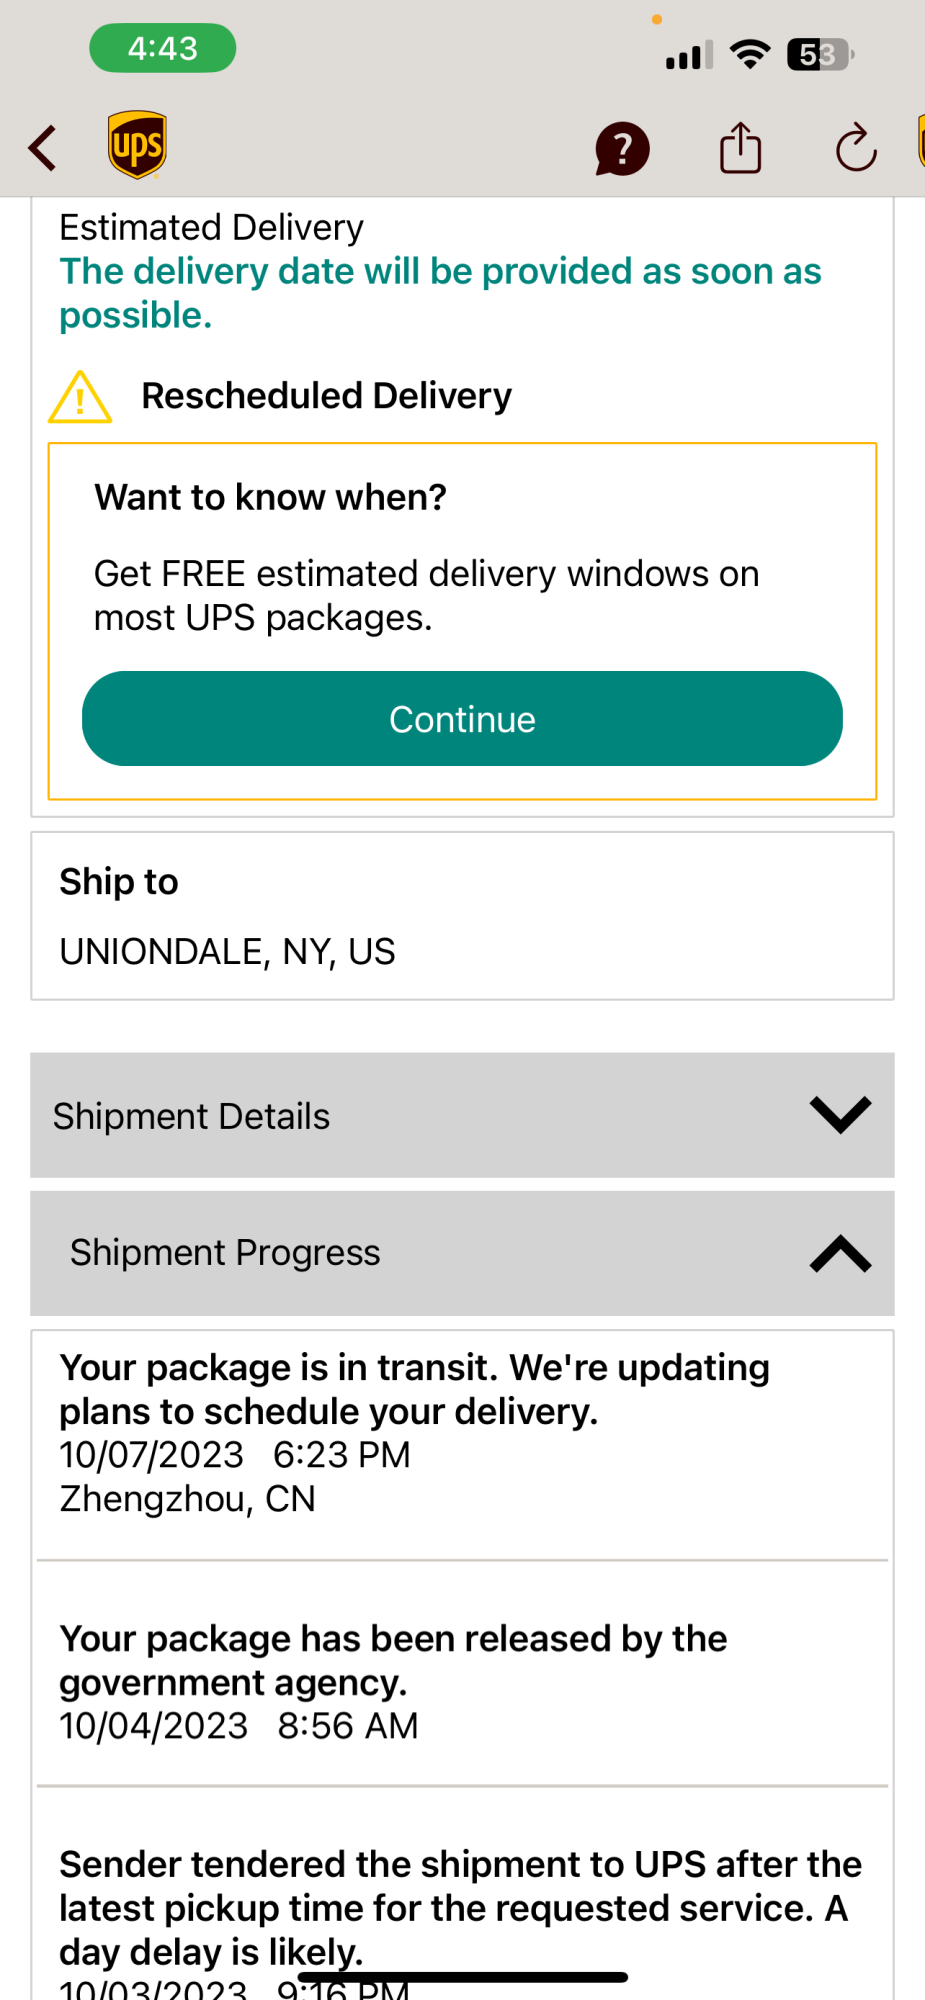This screenshot has height=2000, width=925.
Task: Reload the page with refresh icon
Action: click(x=856, y=149)
